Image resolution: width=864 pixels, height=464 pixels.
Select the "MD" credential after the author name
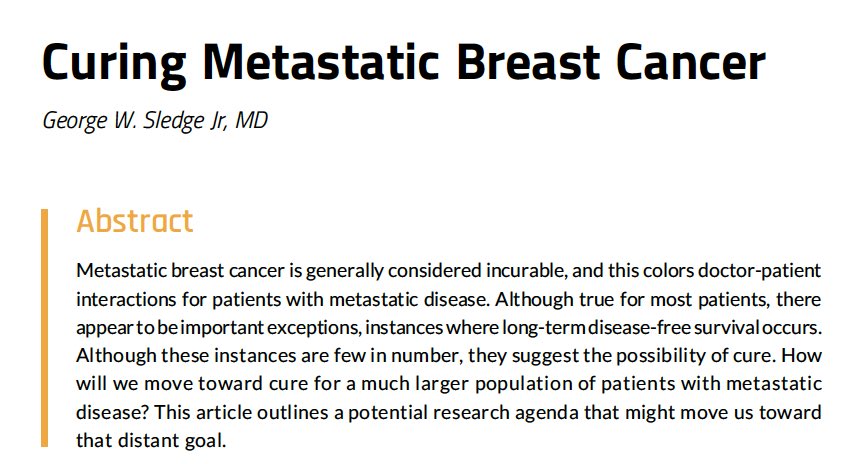[251, 120]
